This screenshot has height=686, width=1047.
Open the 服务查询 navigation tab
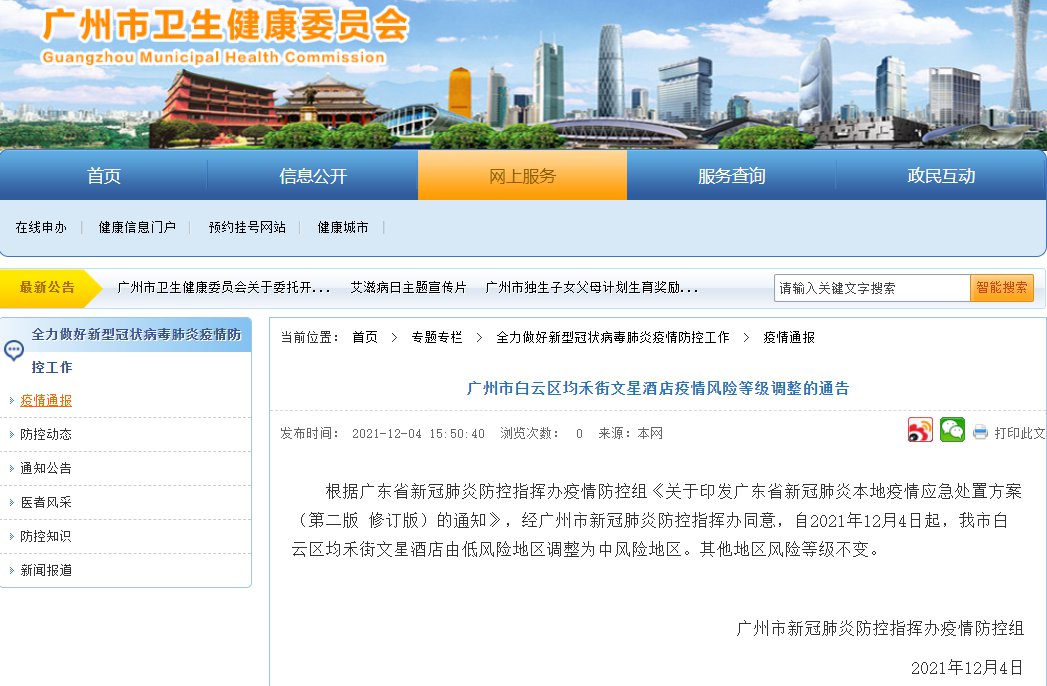[731, 176]
